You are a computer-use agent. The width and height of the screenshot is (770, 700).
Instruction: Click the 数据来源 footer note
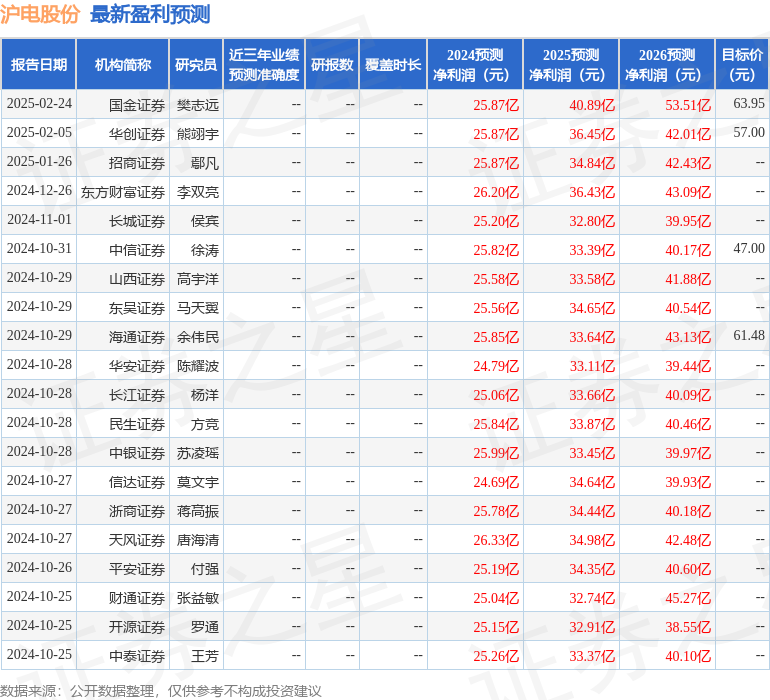point(161,691)
